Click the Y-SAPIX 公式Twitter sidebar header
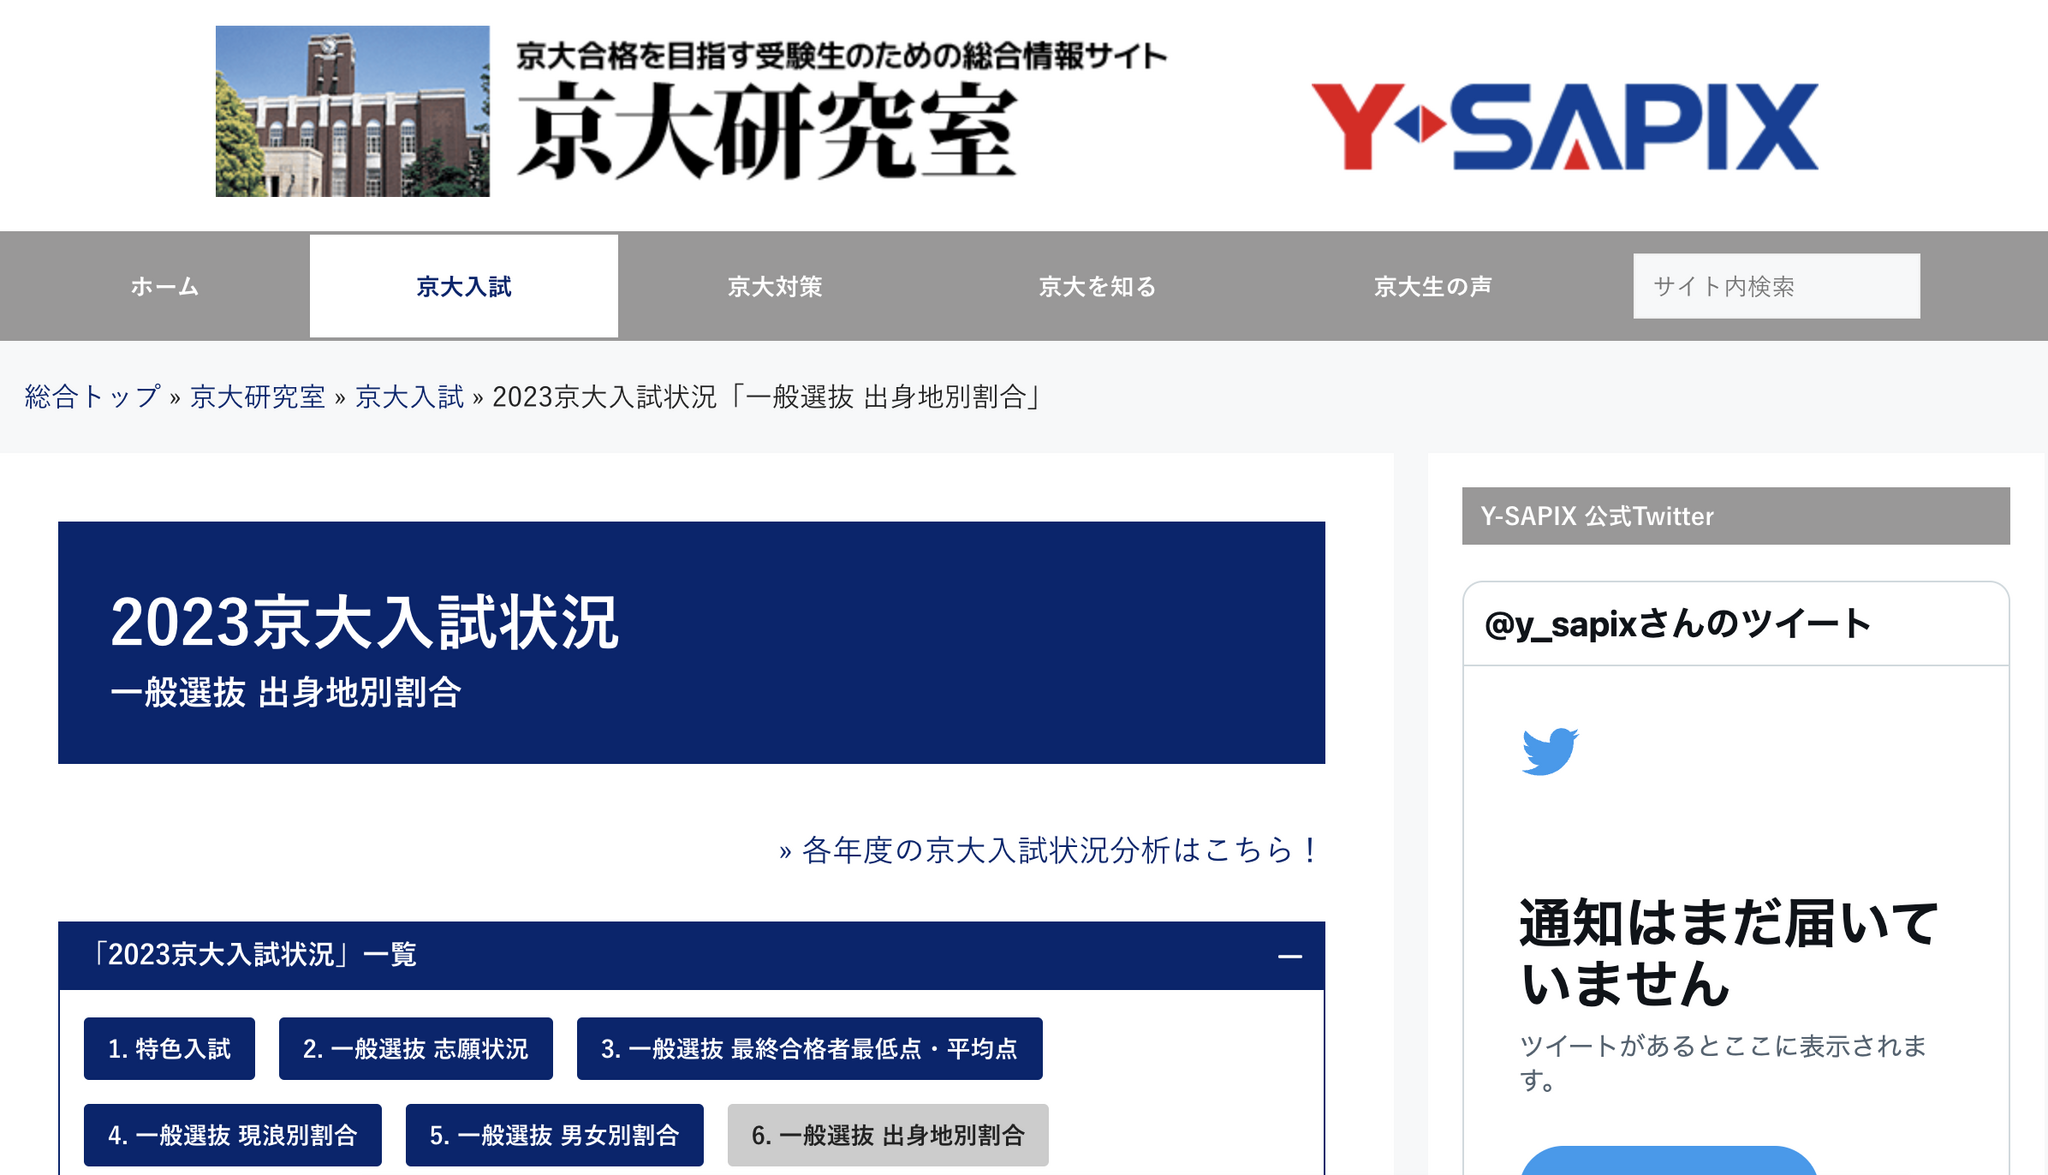Image resolution: width=2048 pixels, height=1175 pixels. 1736,516
